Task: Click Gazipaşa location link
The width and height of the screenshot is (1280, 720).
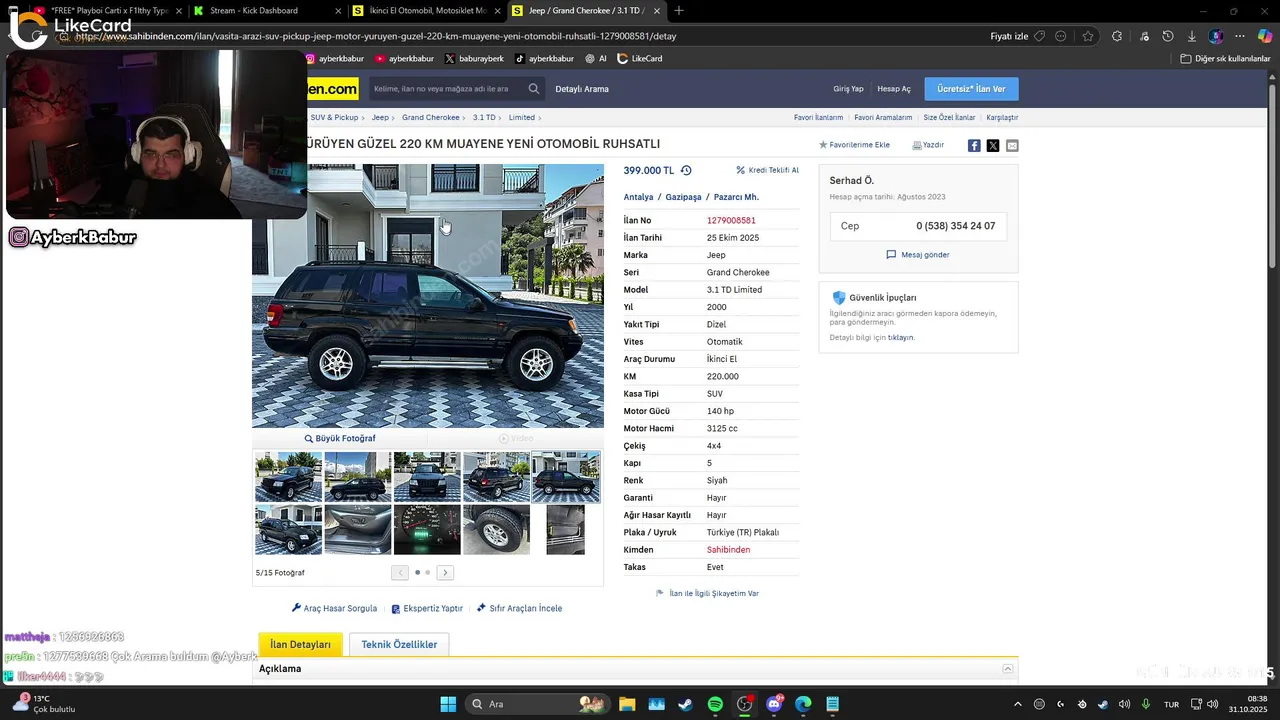Action: point(683,197)
